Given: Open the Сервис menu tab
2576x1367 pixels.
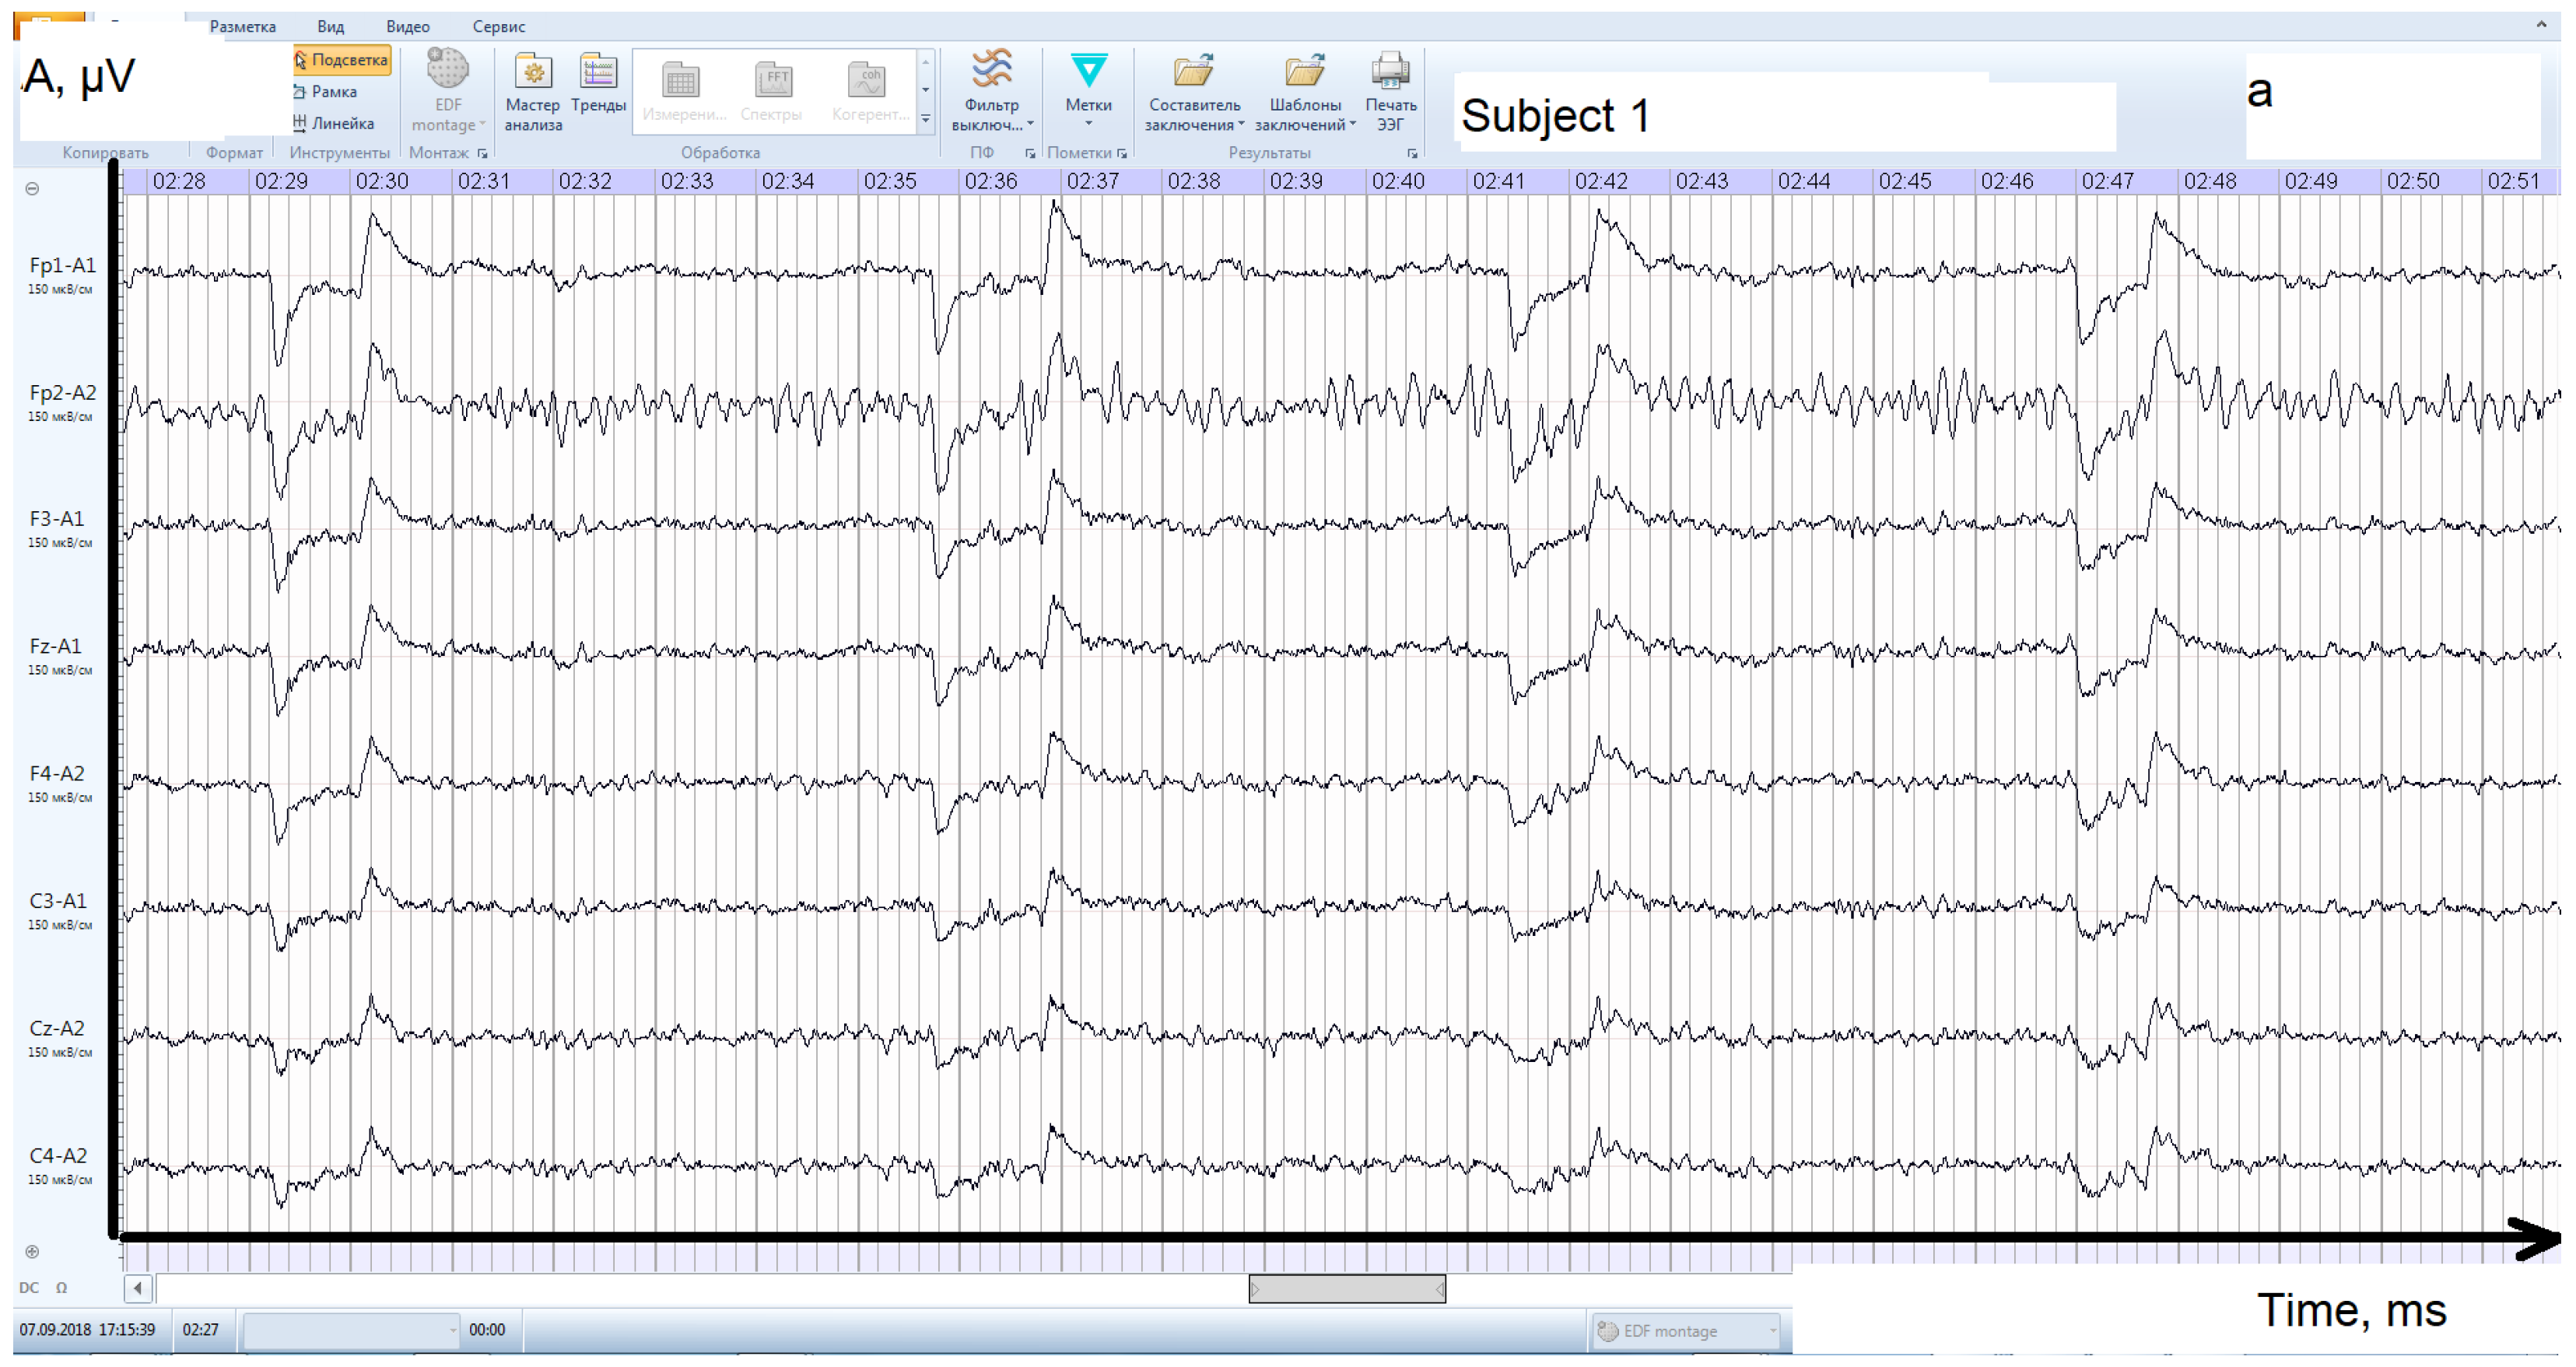Looking at the screenshot, I should 498,27.
